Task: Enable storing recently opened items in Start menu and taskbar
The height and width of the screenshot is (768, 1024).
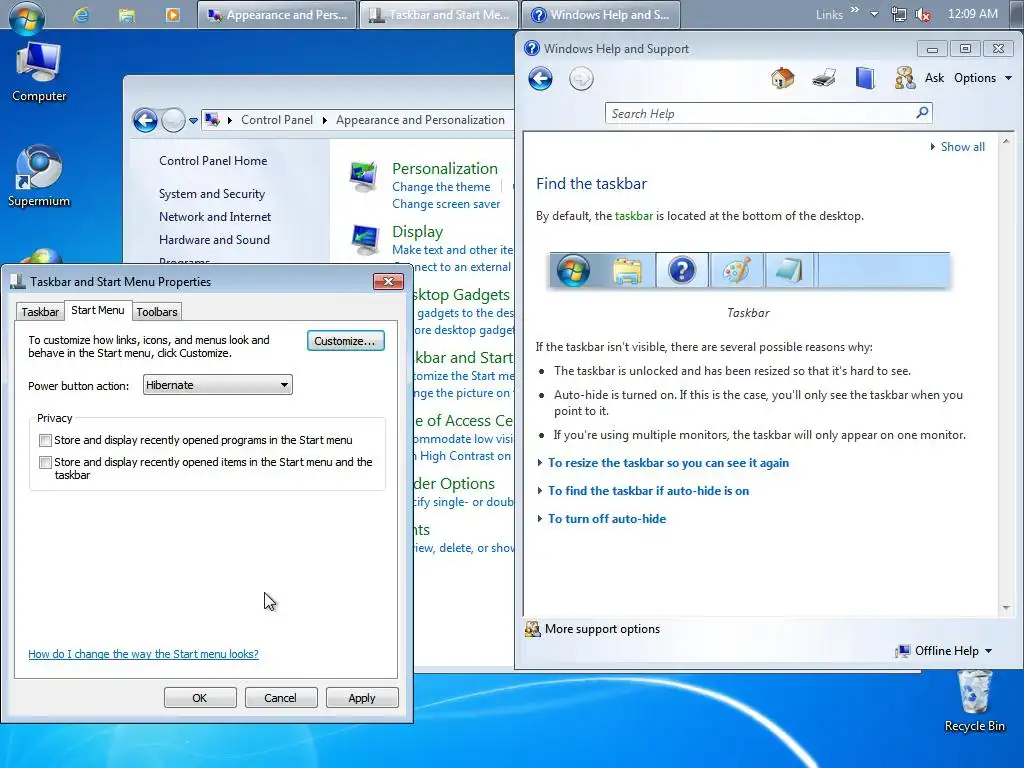Action: point(45,462)
